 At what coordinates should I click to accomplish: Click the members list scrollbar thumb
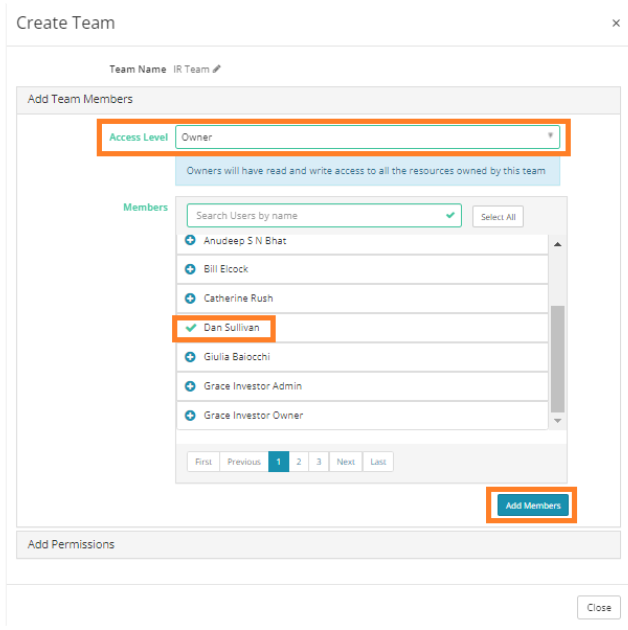tap(557, 359)
